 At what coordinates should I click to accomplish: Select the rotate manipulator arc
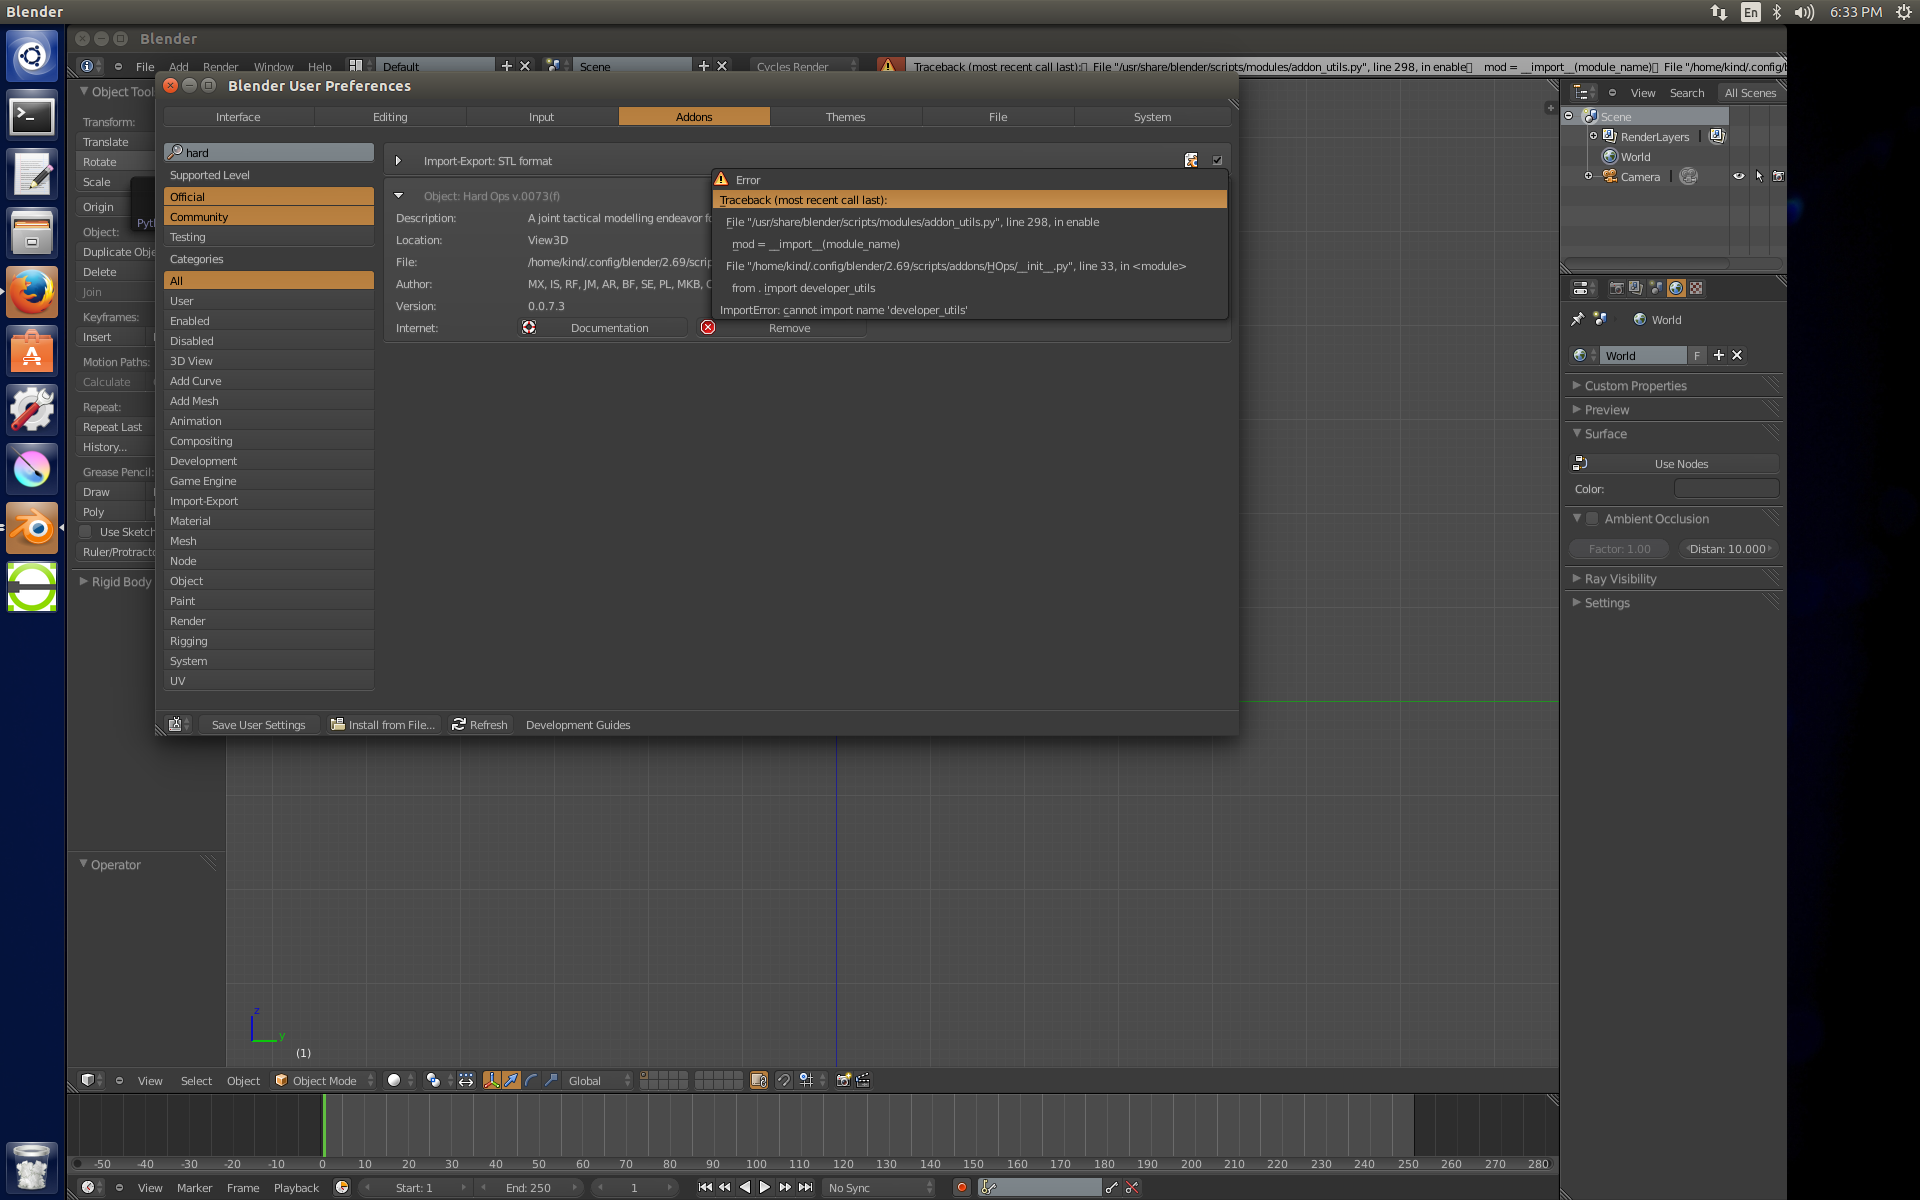[x=531, y=1080]
